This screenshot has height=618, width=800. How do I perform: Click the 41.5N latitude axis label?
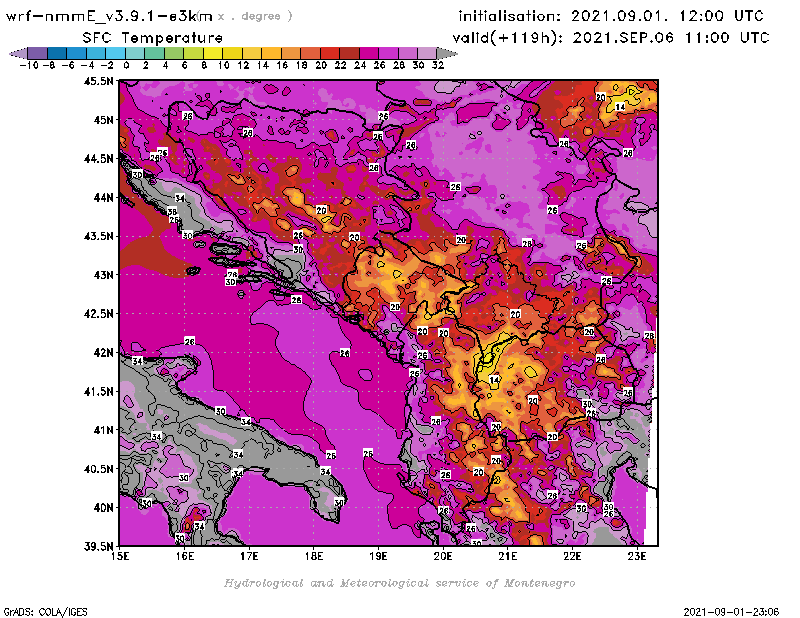(98, 391)
